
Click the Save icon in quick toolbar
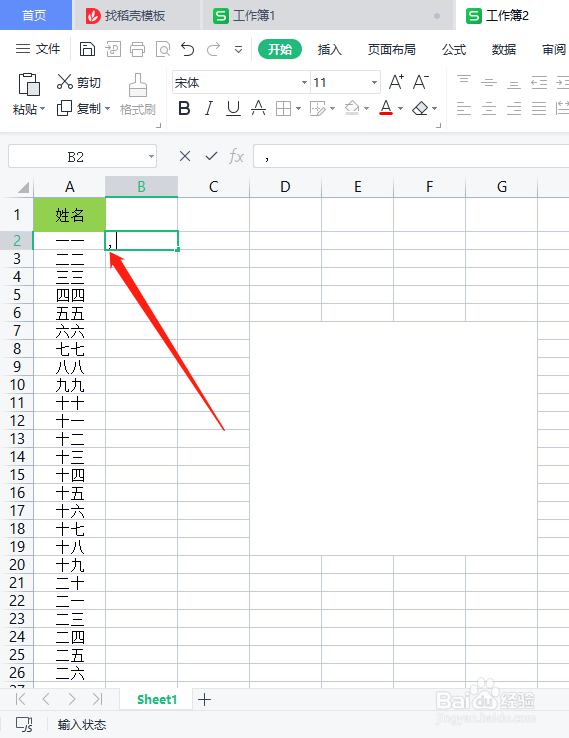point(87,49)
